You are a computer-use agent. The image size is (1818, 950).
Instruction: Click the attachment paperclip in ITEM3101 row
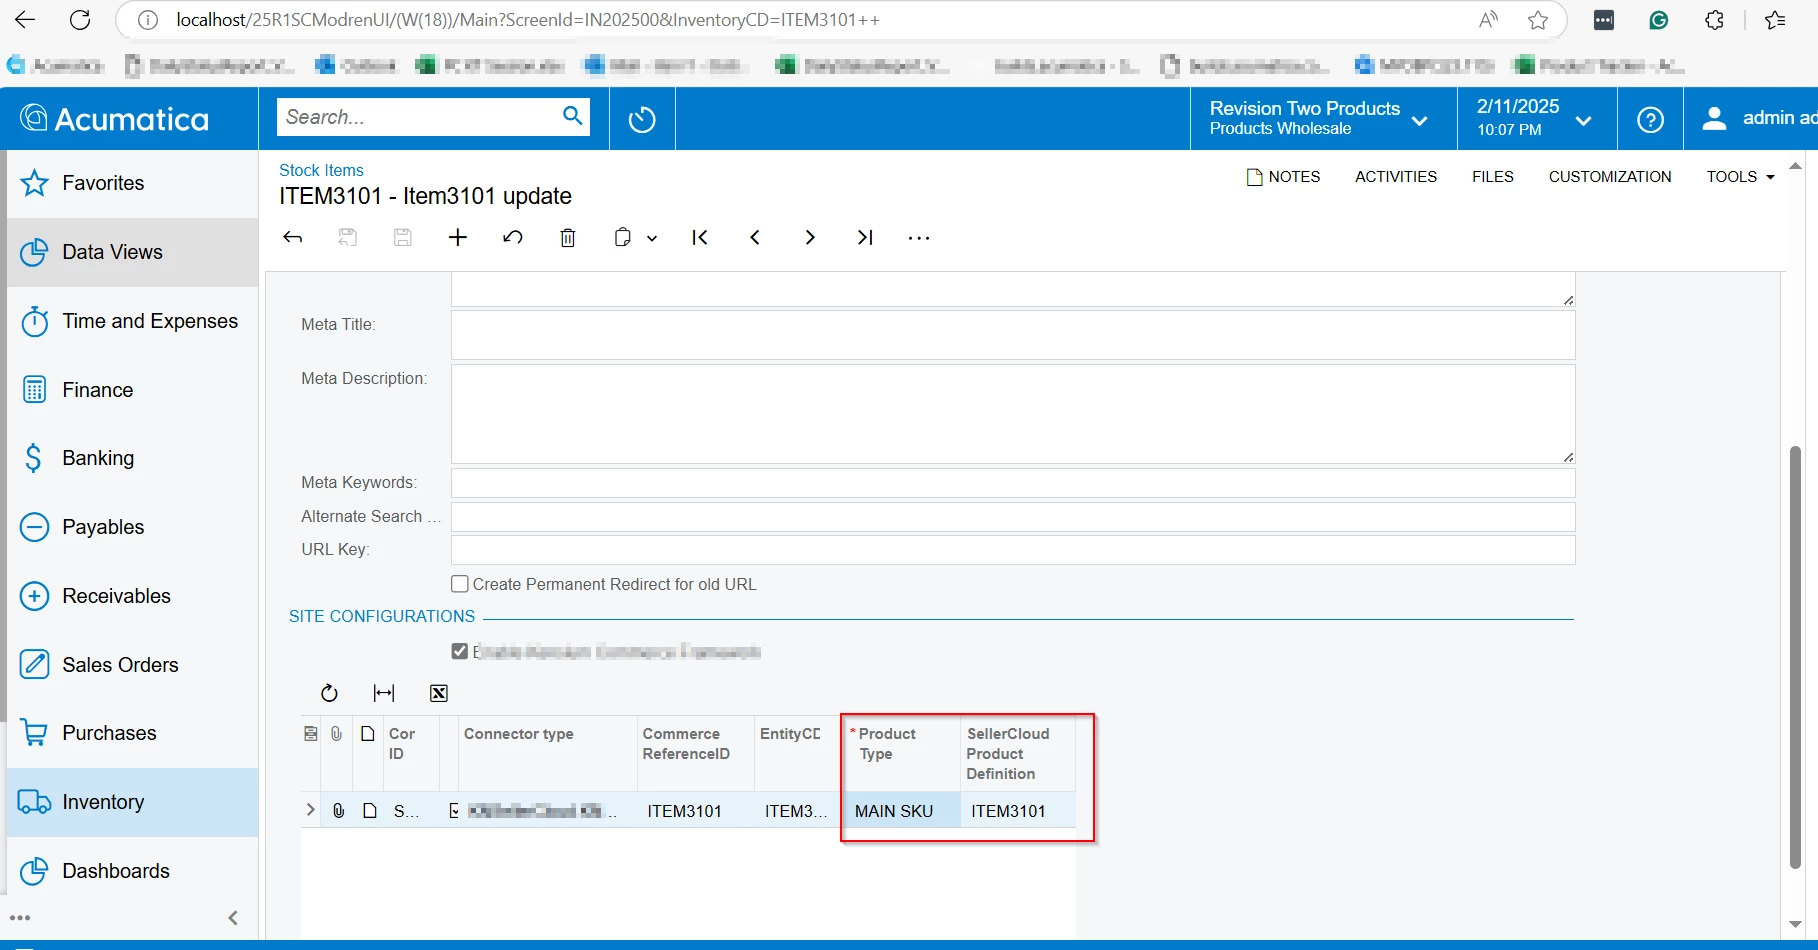click(339, 810)
